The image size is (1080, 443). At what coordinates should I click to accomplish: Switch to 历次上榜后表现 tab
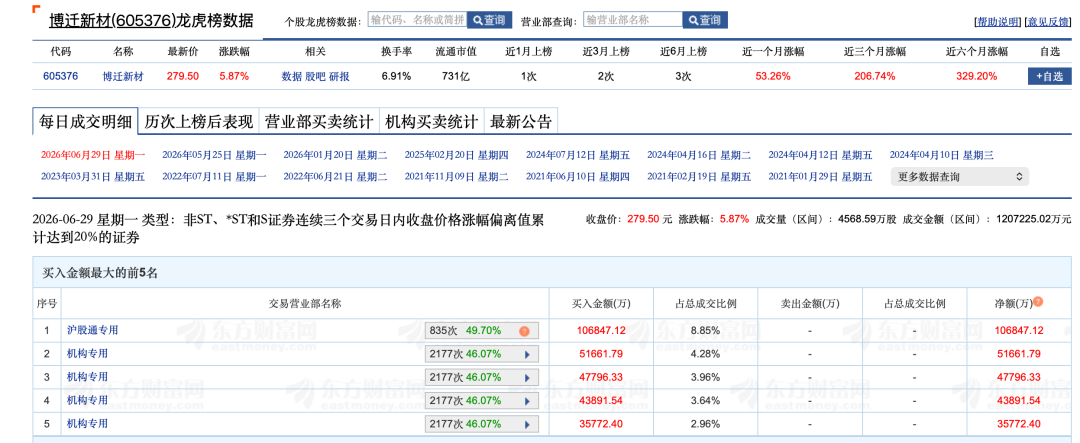click(x=198, y=122)
